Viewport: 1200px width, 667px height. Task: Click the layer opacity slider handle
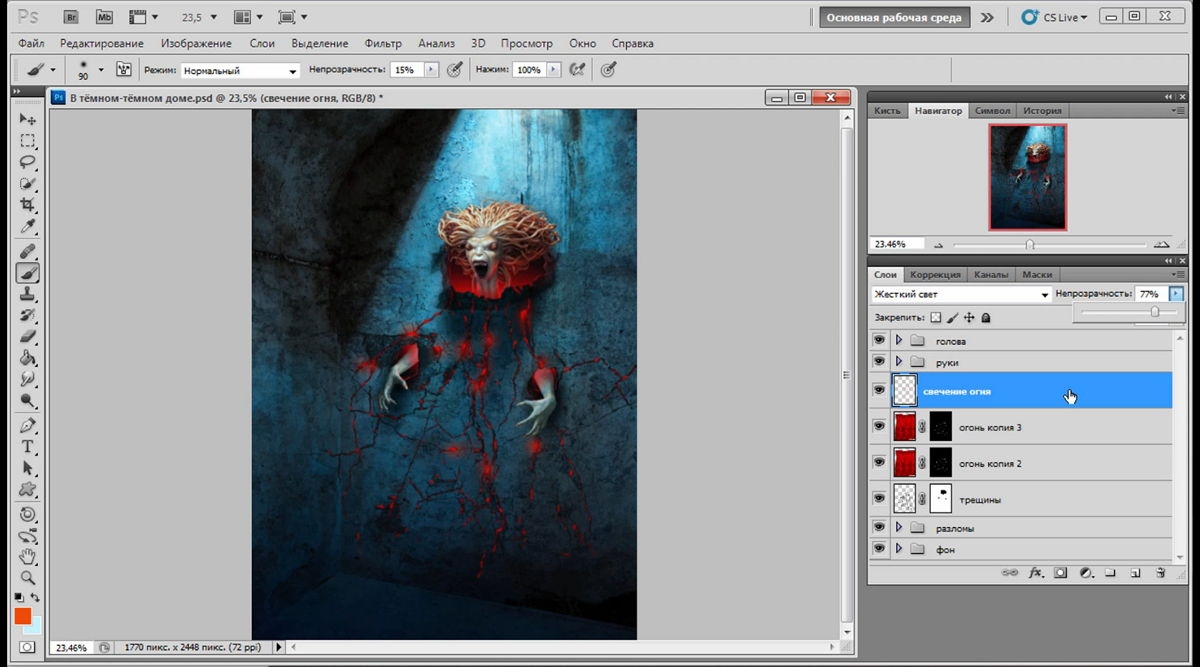(x=1155, y=312)
